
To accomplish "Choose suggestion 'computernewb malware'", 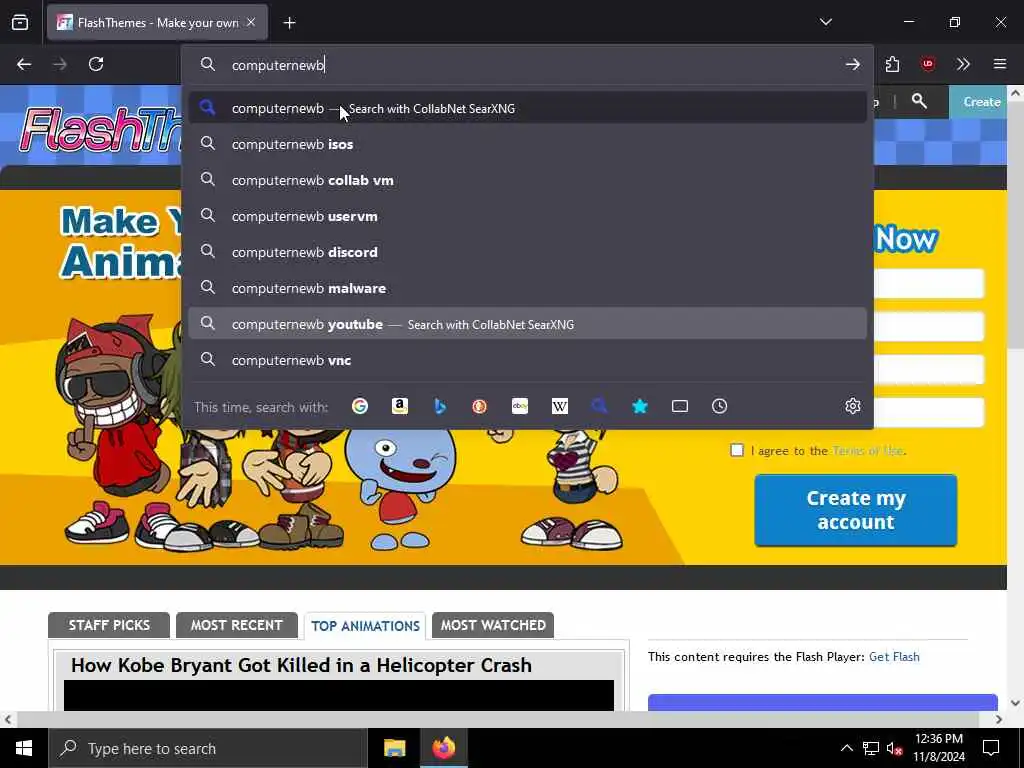I will click(x=528, y=287).
